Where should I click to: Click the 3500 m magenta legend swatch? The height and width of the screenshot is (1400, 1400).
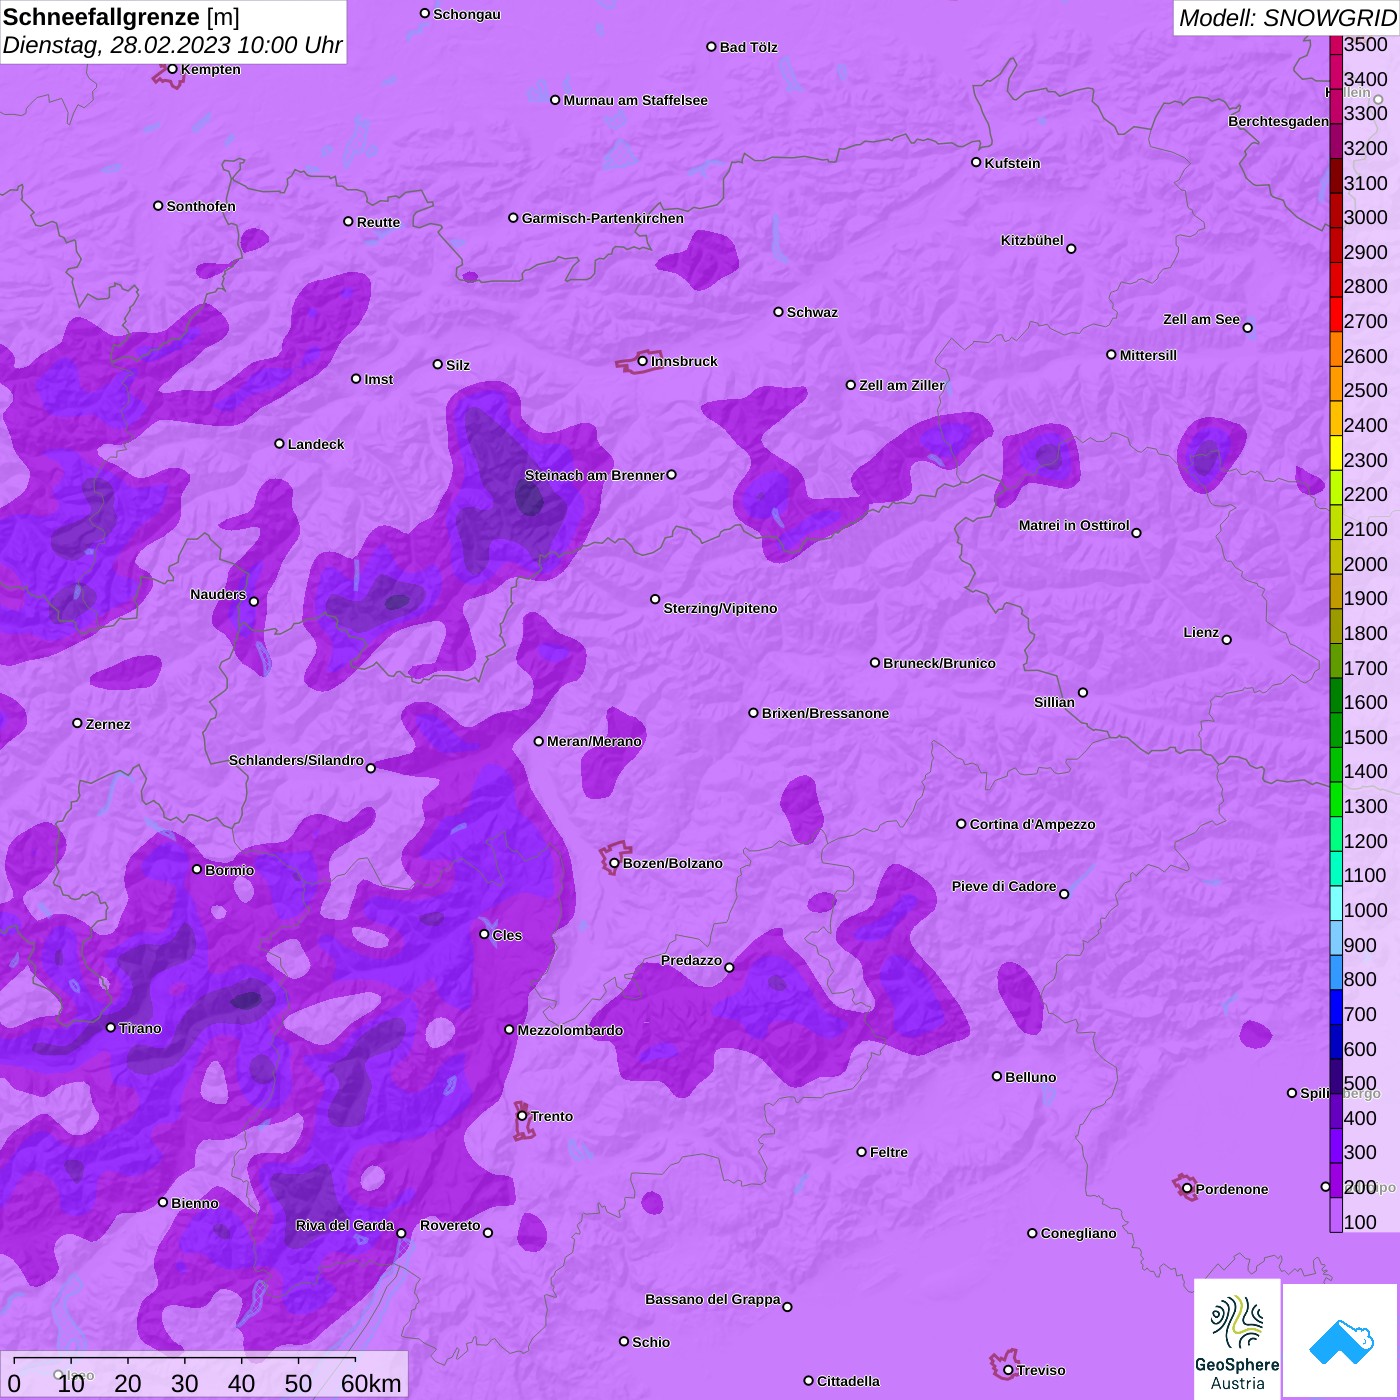click(x=1336, y=45)
